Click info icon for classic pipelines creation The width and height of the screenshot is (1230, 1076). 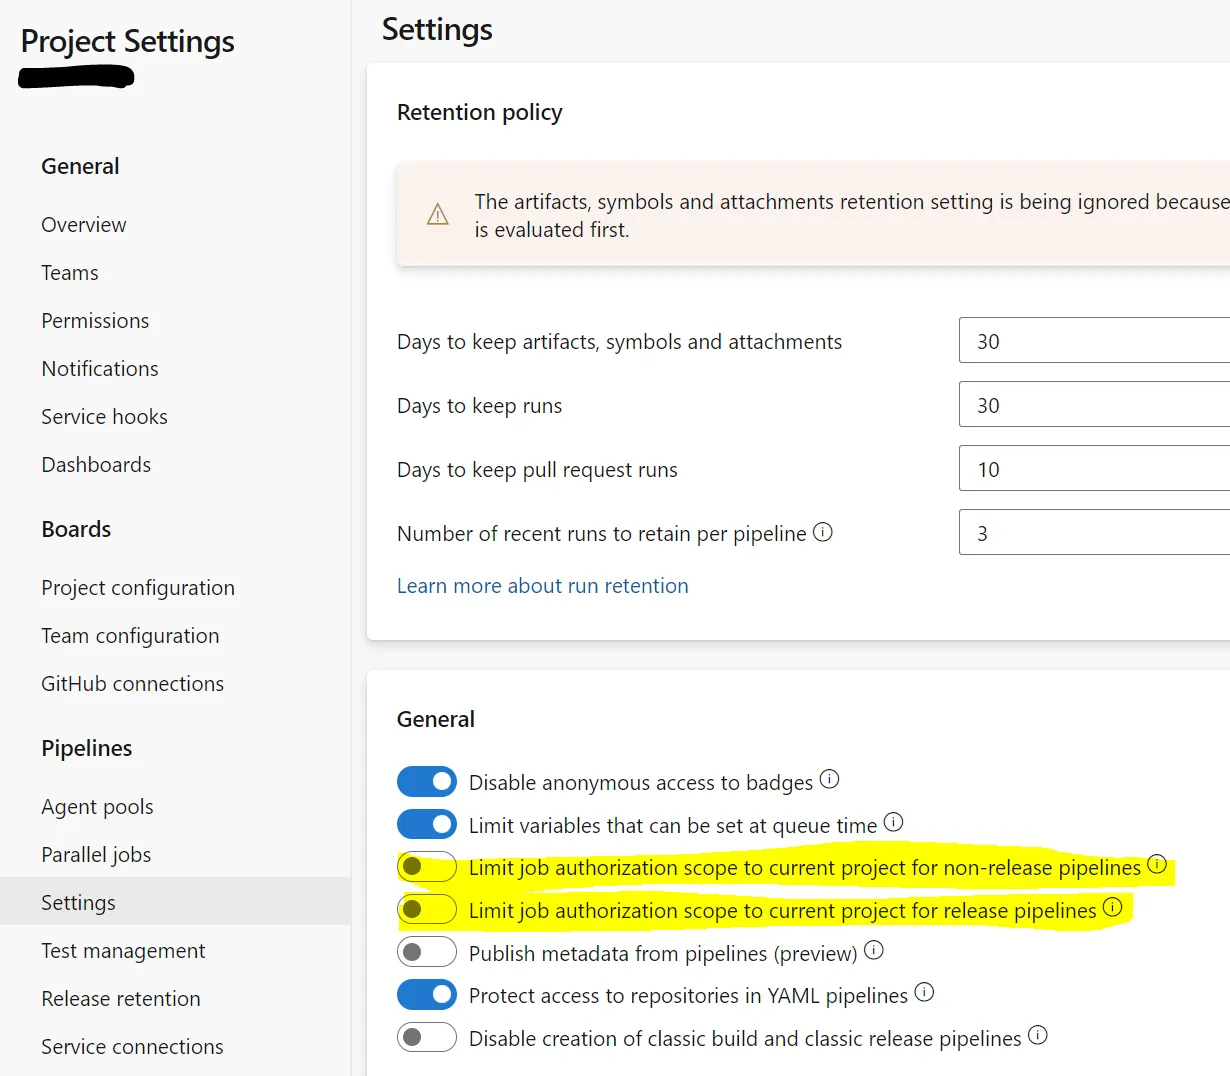click(1038, 1035)
